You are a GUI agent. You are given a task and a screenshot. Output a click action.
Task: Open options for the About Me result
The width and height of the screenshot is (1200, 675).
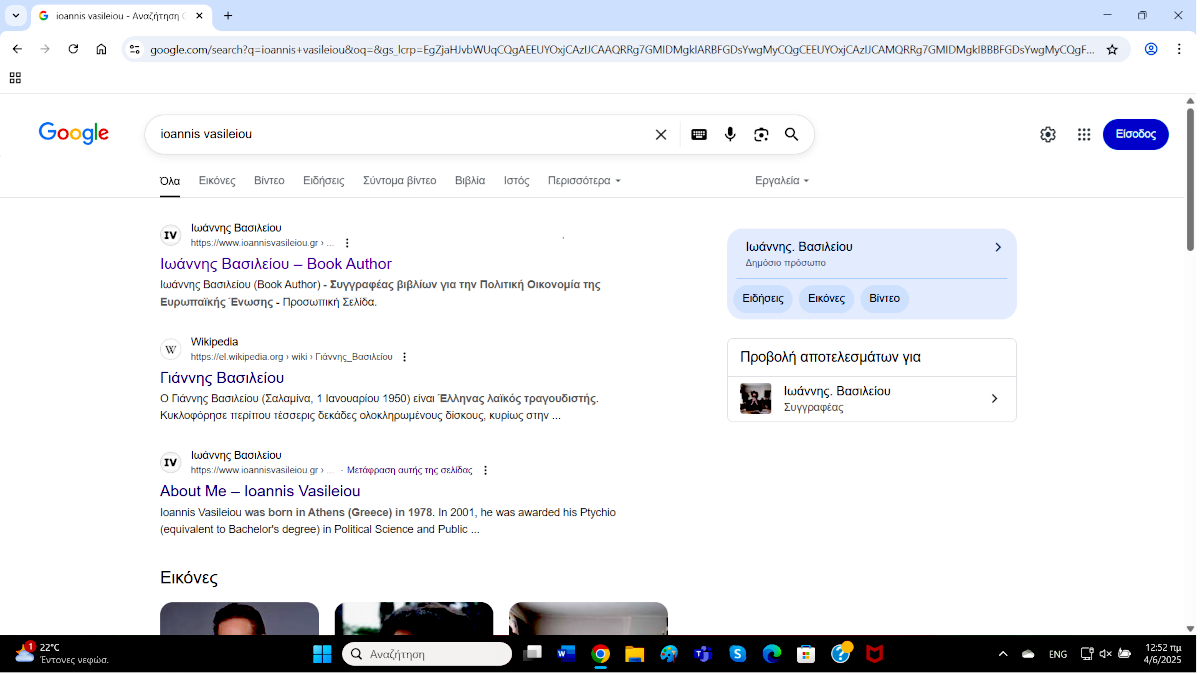click(485, 470)
